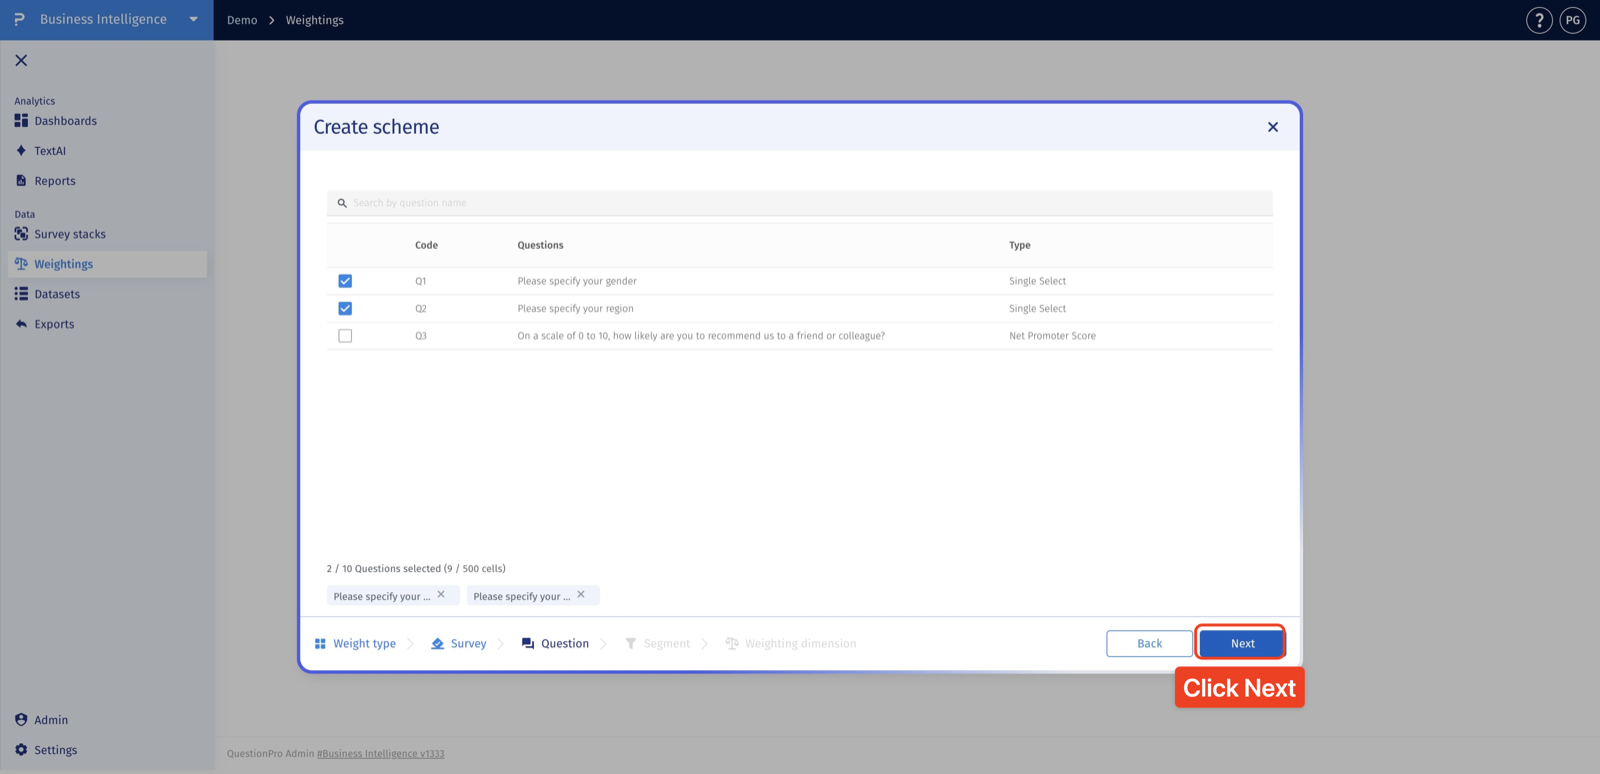Viewport: 1600px width, 774px height.
Task: Go to the Survey step
Action: coord(459,644)
